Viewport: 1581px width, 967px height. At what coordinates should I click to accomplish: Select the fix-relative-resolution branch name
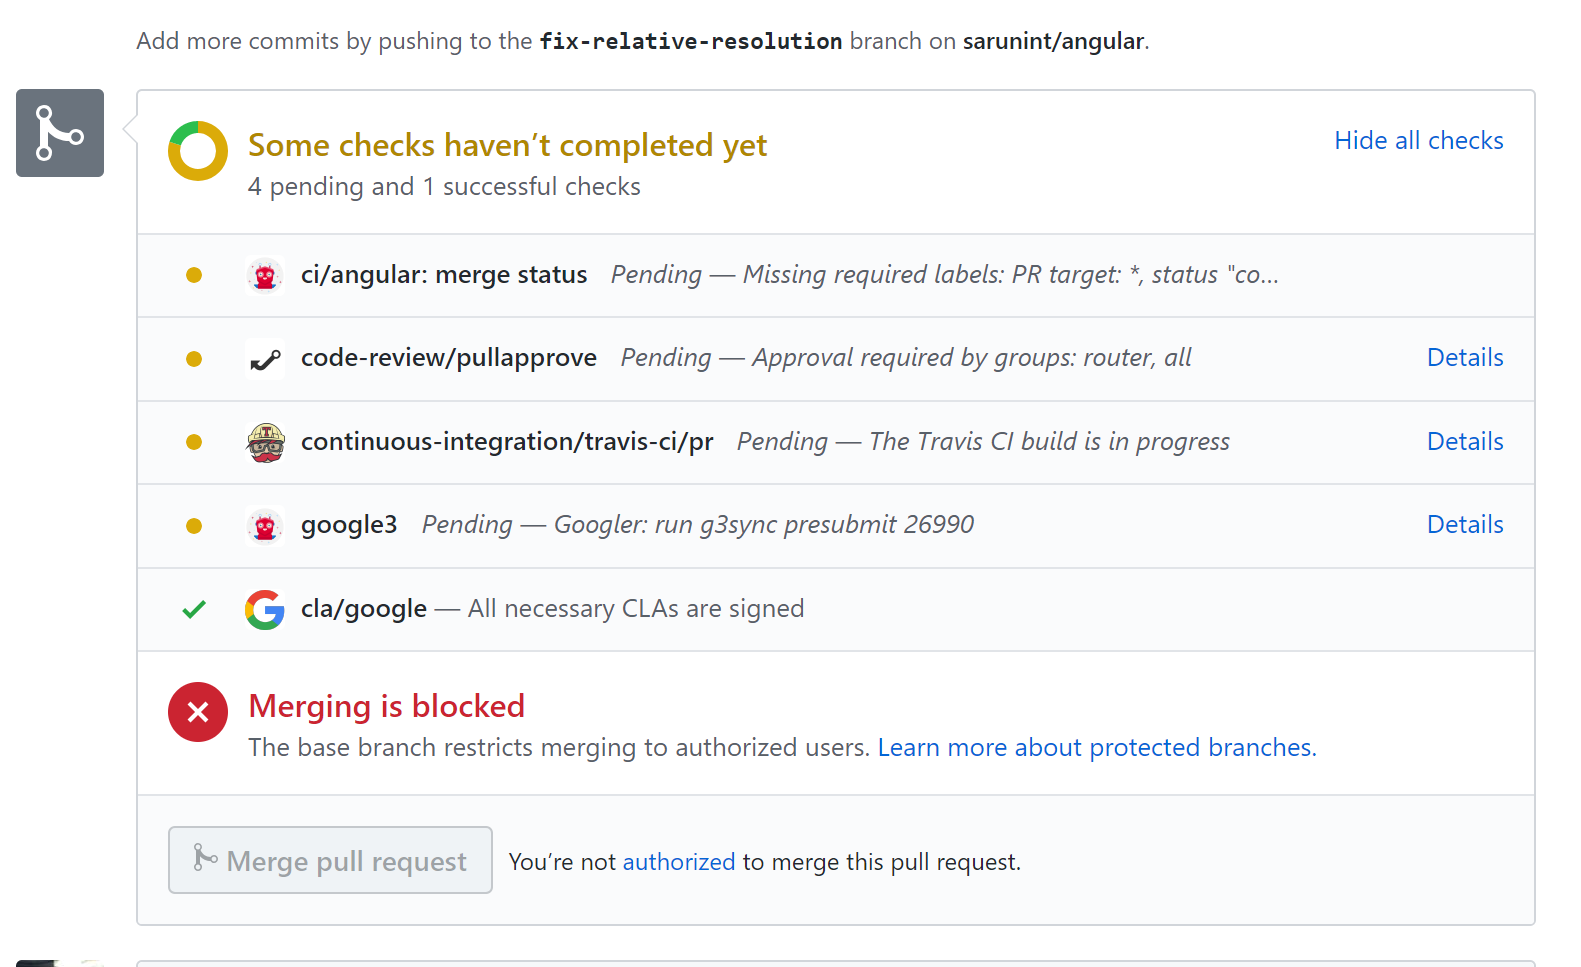pos(690,41)
